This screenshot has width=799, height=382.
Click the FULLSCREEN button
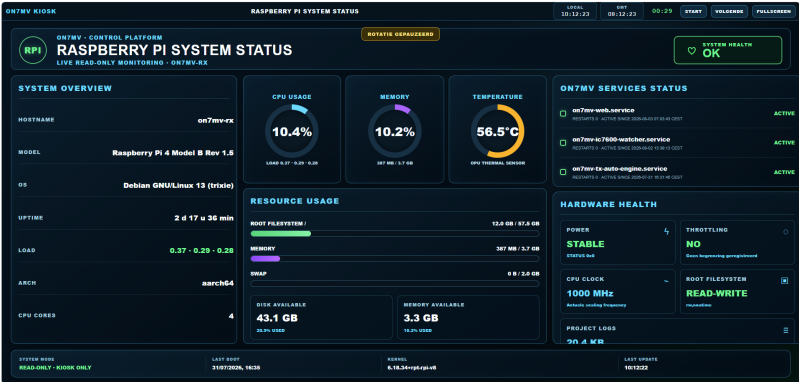coord(774,11)
